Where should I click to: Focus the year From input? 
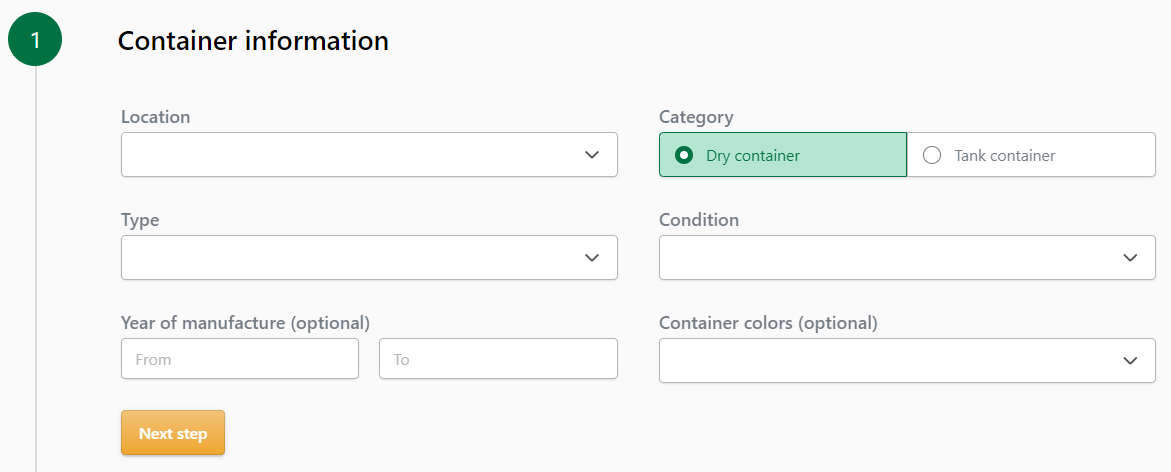pyautogui.click(x=239, y=359)
